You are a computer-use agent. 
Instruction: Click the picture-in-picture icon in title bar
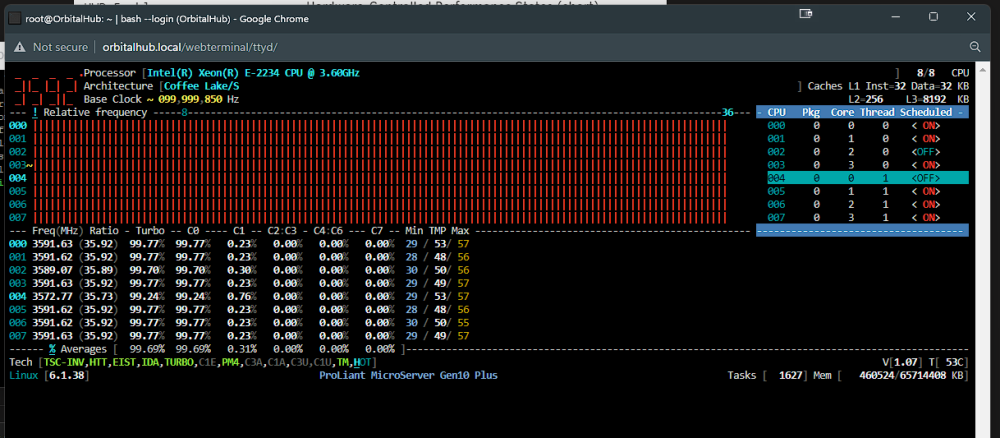tap(806, 14)
